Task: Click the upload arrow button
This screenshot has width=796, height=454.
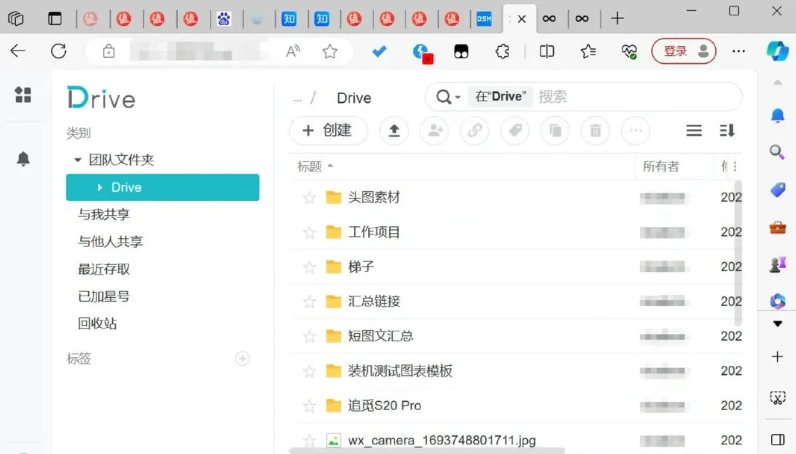Action: click(394, 131)
